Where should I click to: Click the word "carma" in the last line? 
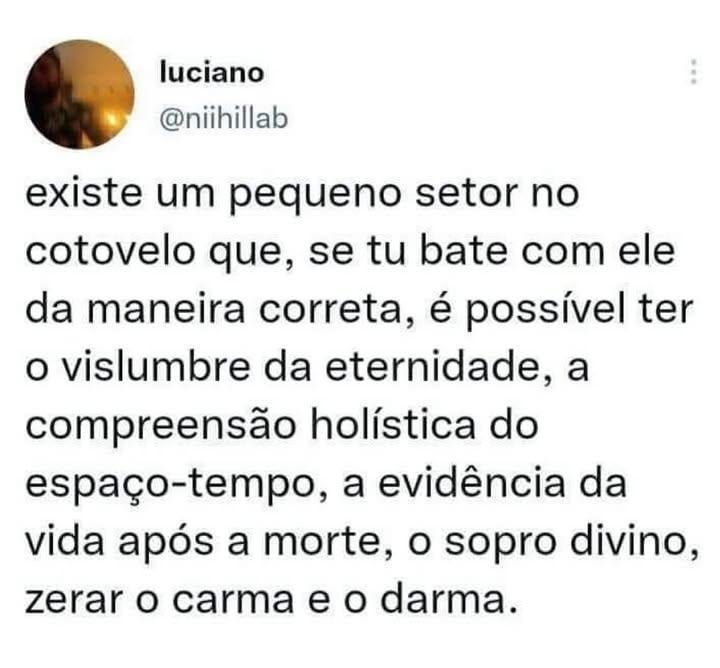(233, 600)
